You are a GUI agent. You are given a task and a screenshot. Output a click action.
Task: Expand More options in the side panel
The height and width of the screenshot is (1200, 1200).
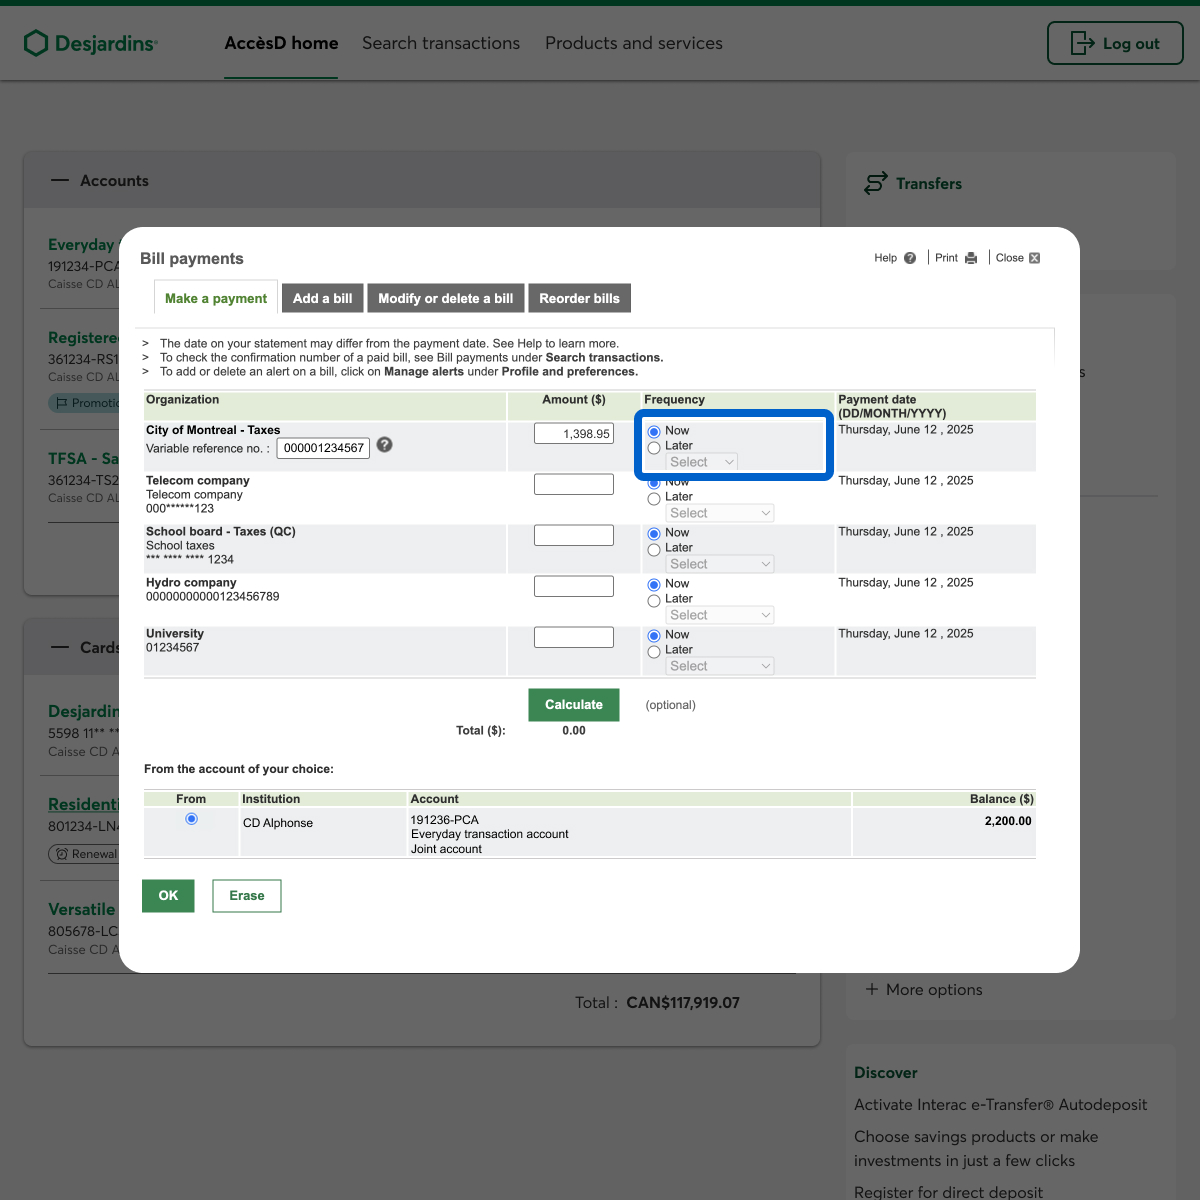click(x=924, y=989)
